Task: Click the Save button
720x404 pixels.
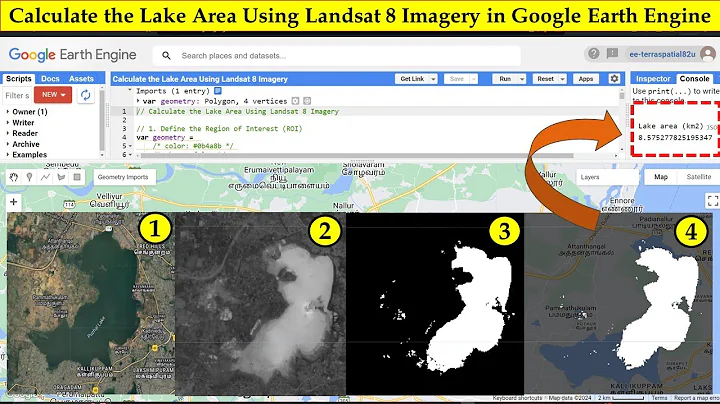Action: [456, 79]
